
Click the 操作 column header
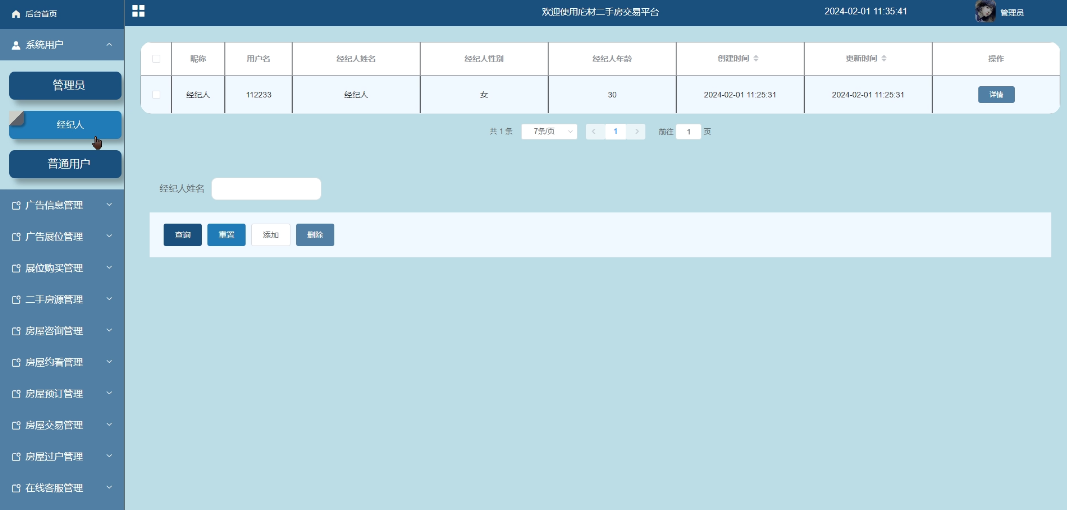point(996,59)
